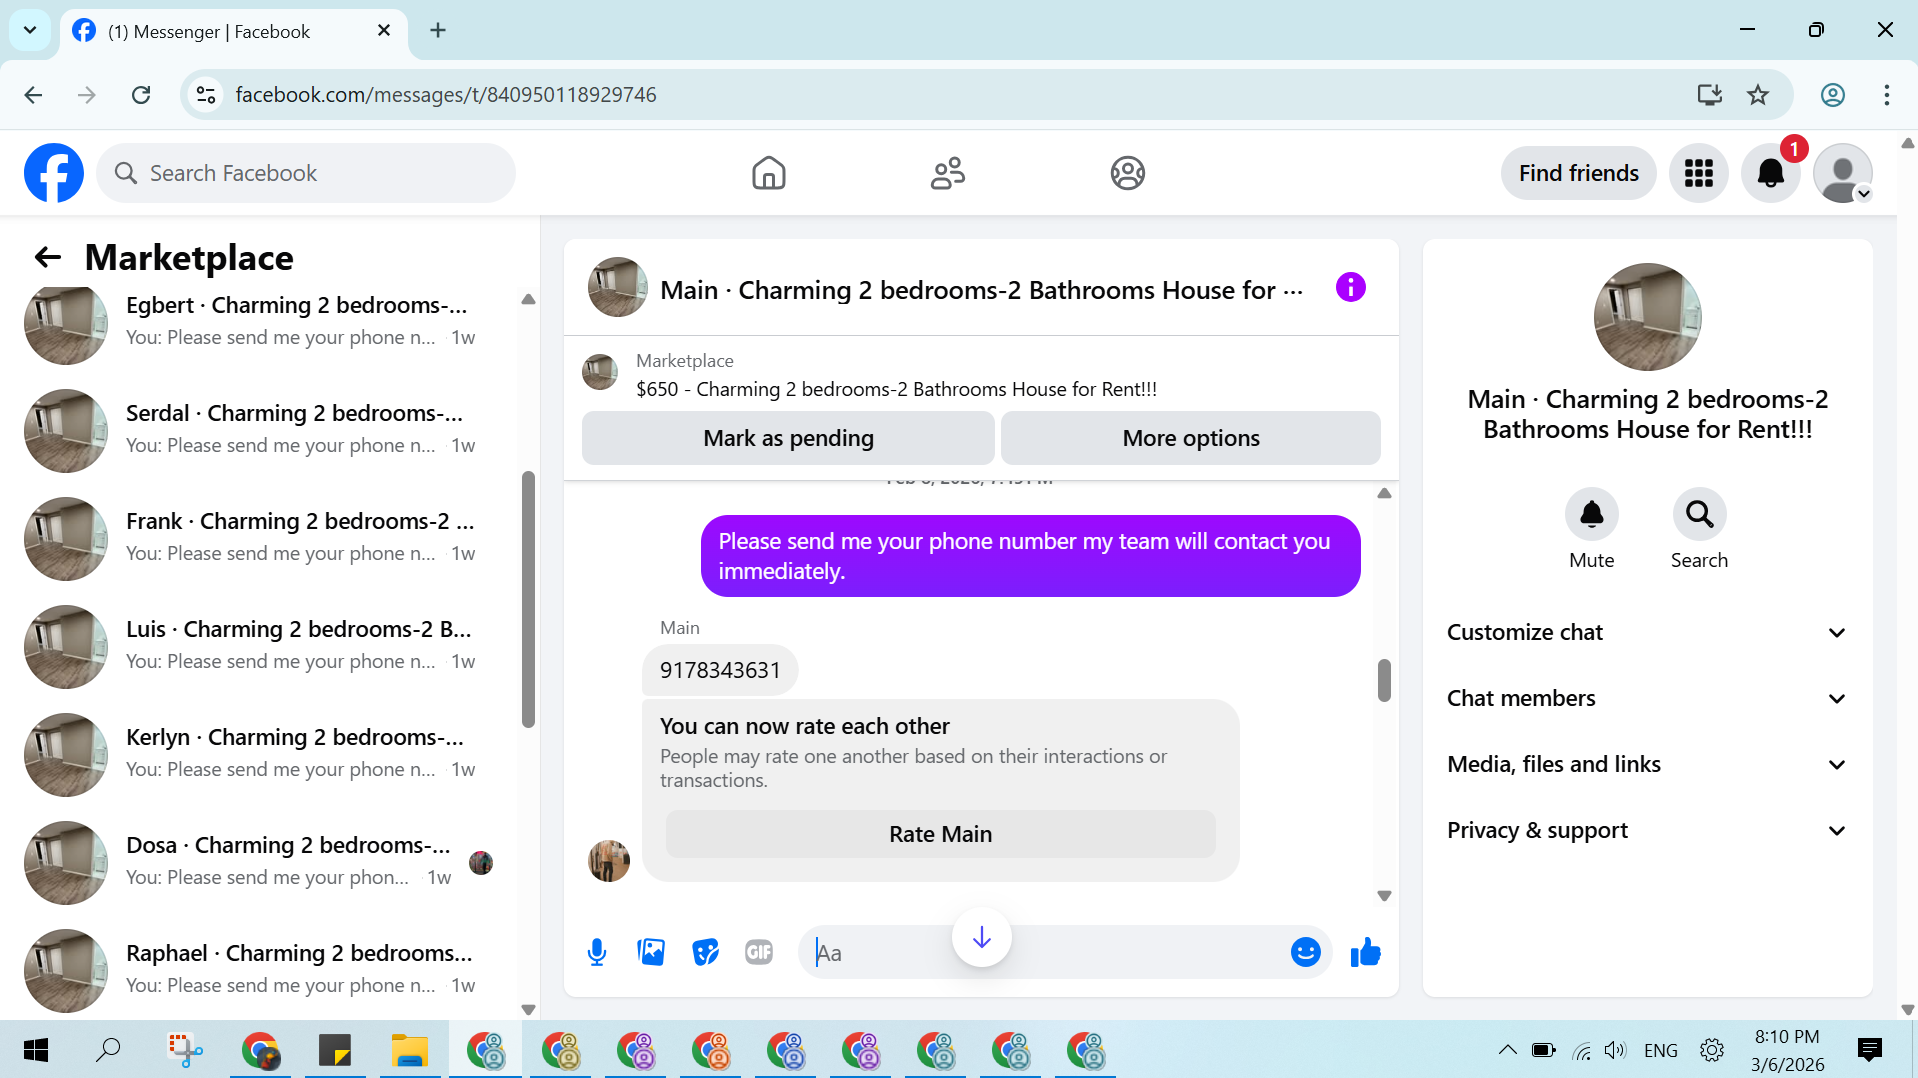Viewport: 1918px width, 1078px height.
Task: Bookmark this page with the star
Action: [1757, 95]
